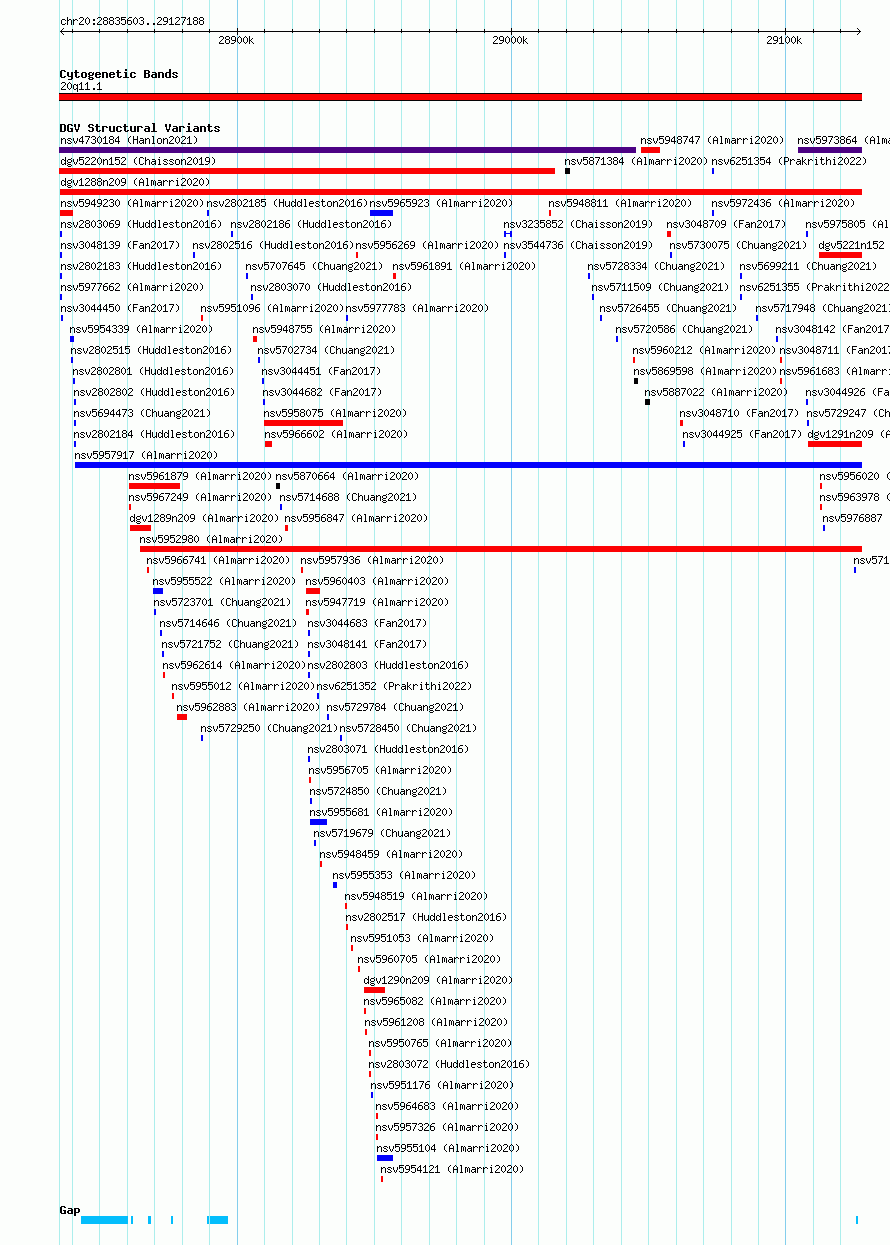Select nsv3048141 (Fan2017) label
The image size is (890, 1245).
tap(367, 644)
